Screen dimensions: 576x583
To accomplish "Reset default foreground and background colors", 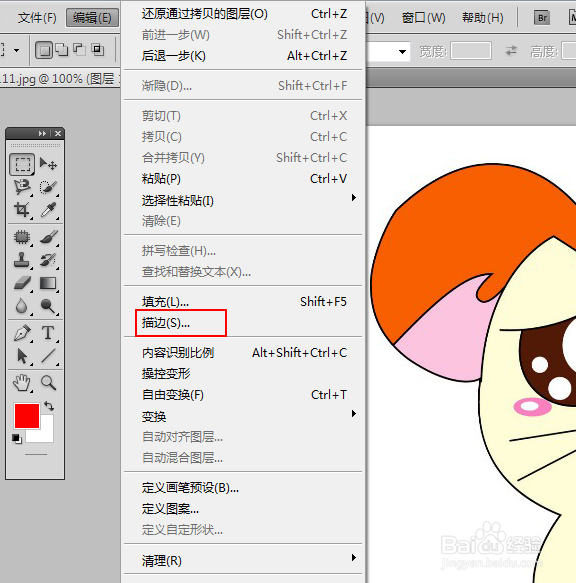I will click(17, 439).
